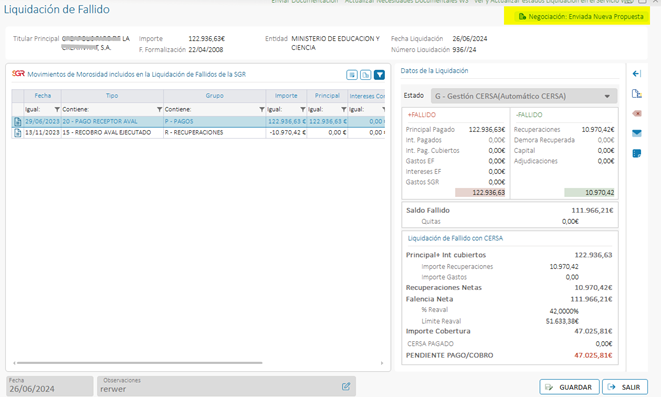This screenshot has height=397, width=661.
Task: Select the 13/11/2023 date cell
Action: [x=42, y=132]
